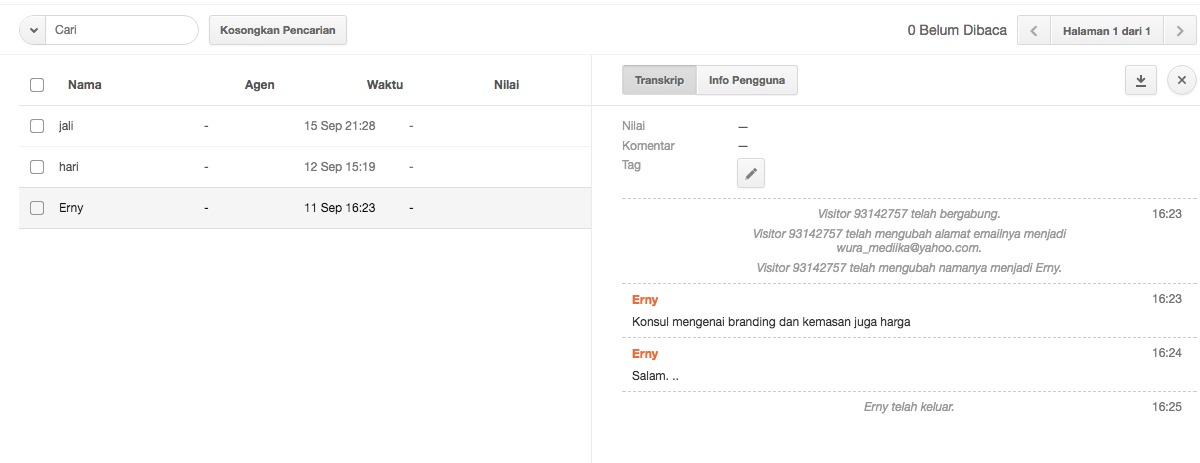Check the box for jali

point(37,126)
